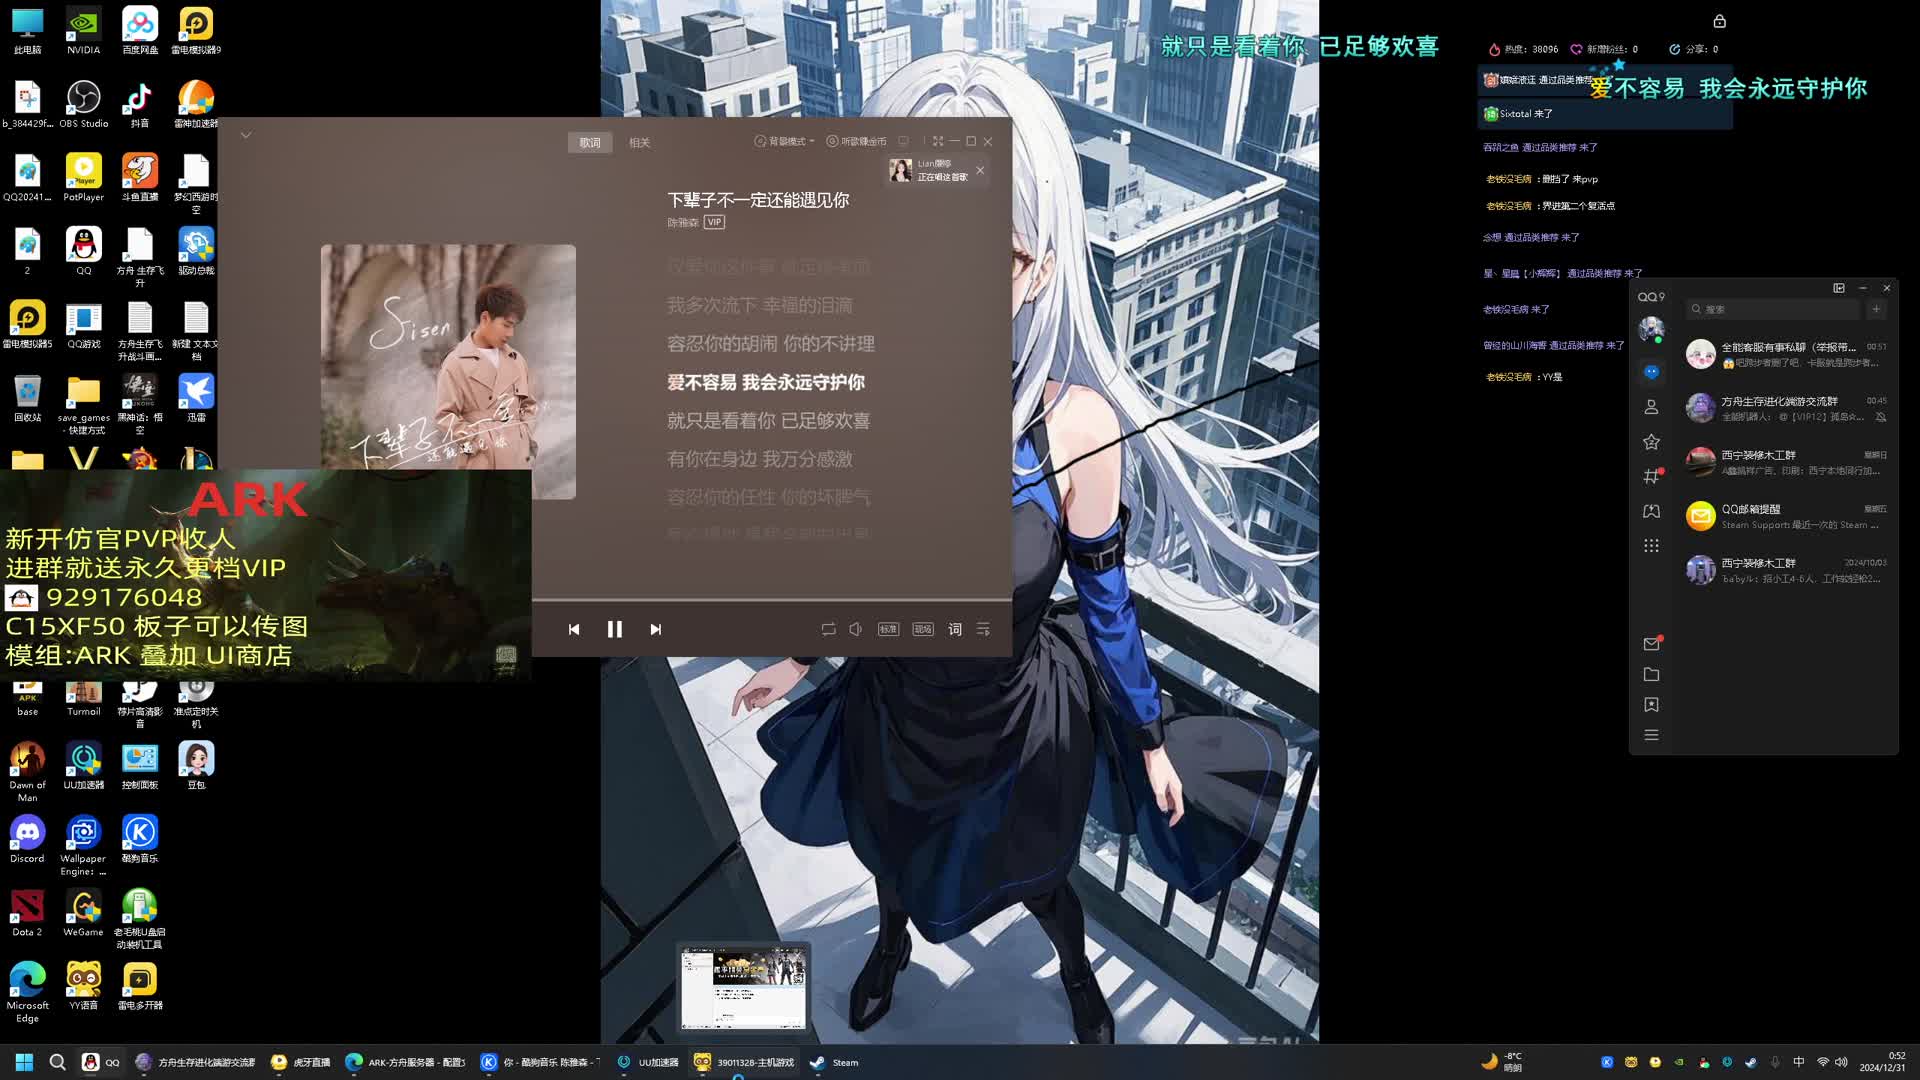1920x1080 pixels.
Task: Select the QQ favorites star icon
Action: (1651, 443)
